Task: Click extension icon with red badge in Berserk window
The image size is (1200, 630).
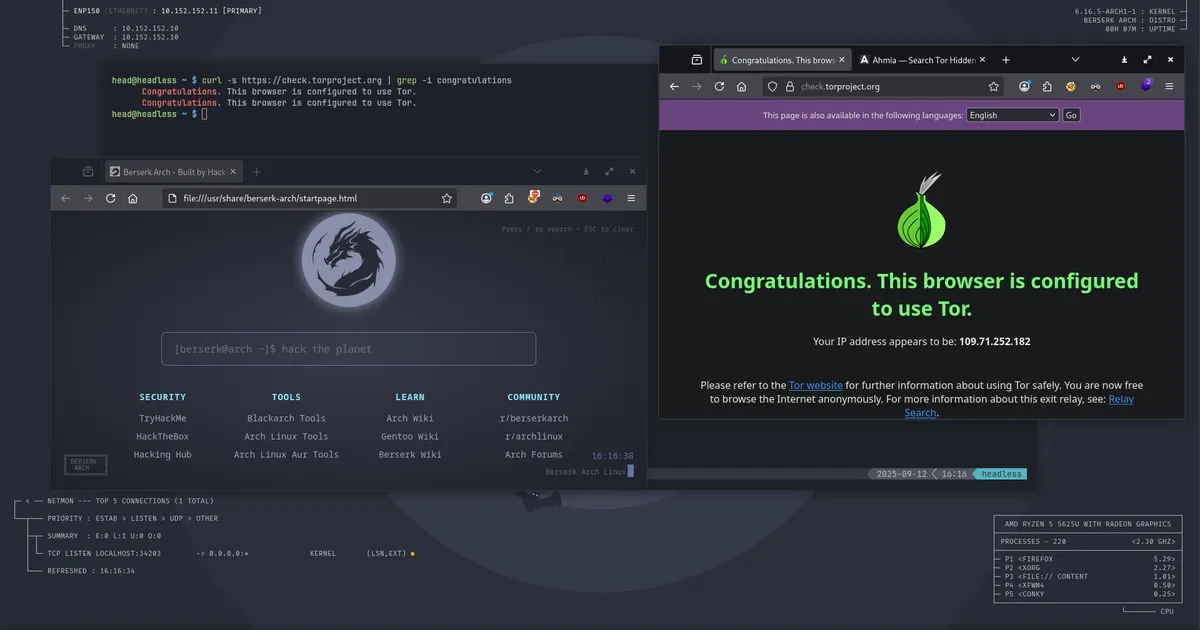Action: coord(533,198)
